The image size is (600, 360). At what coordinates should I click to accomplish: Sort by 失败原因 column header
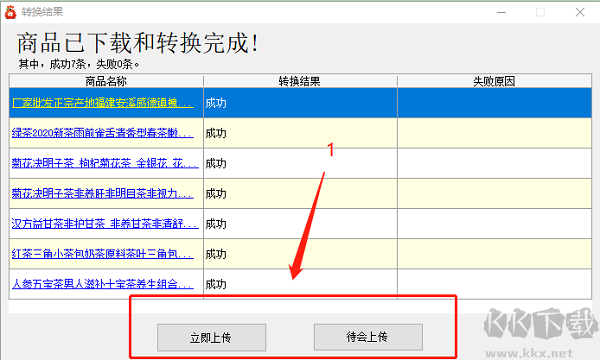click(494, 81)
